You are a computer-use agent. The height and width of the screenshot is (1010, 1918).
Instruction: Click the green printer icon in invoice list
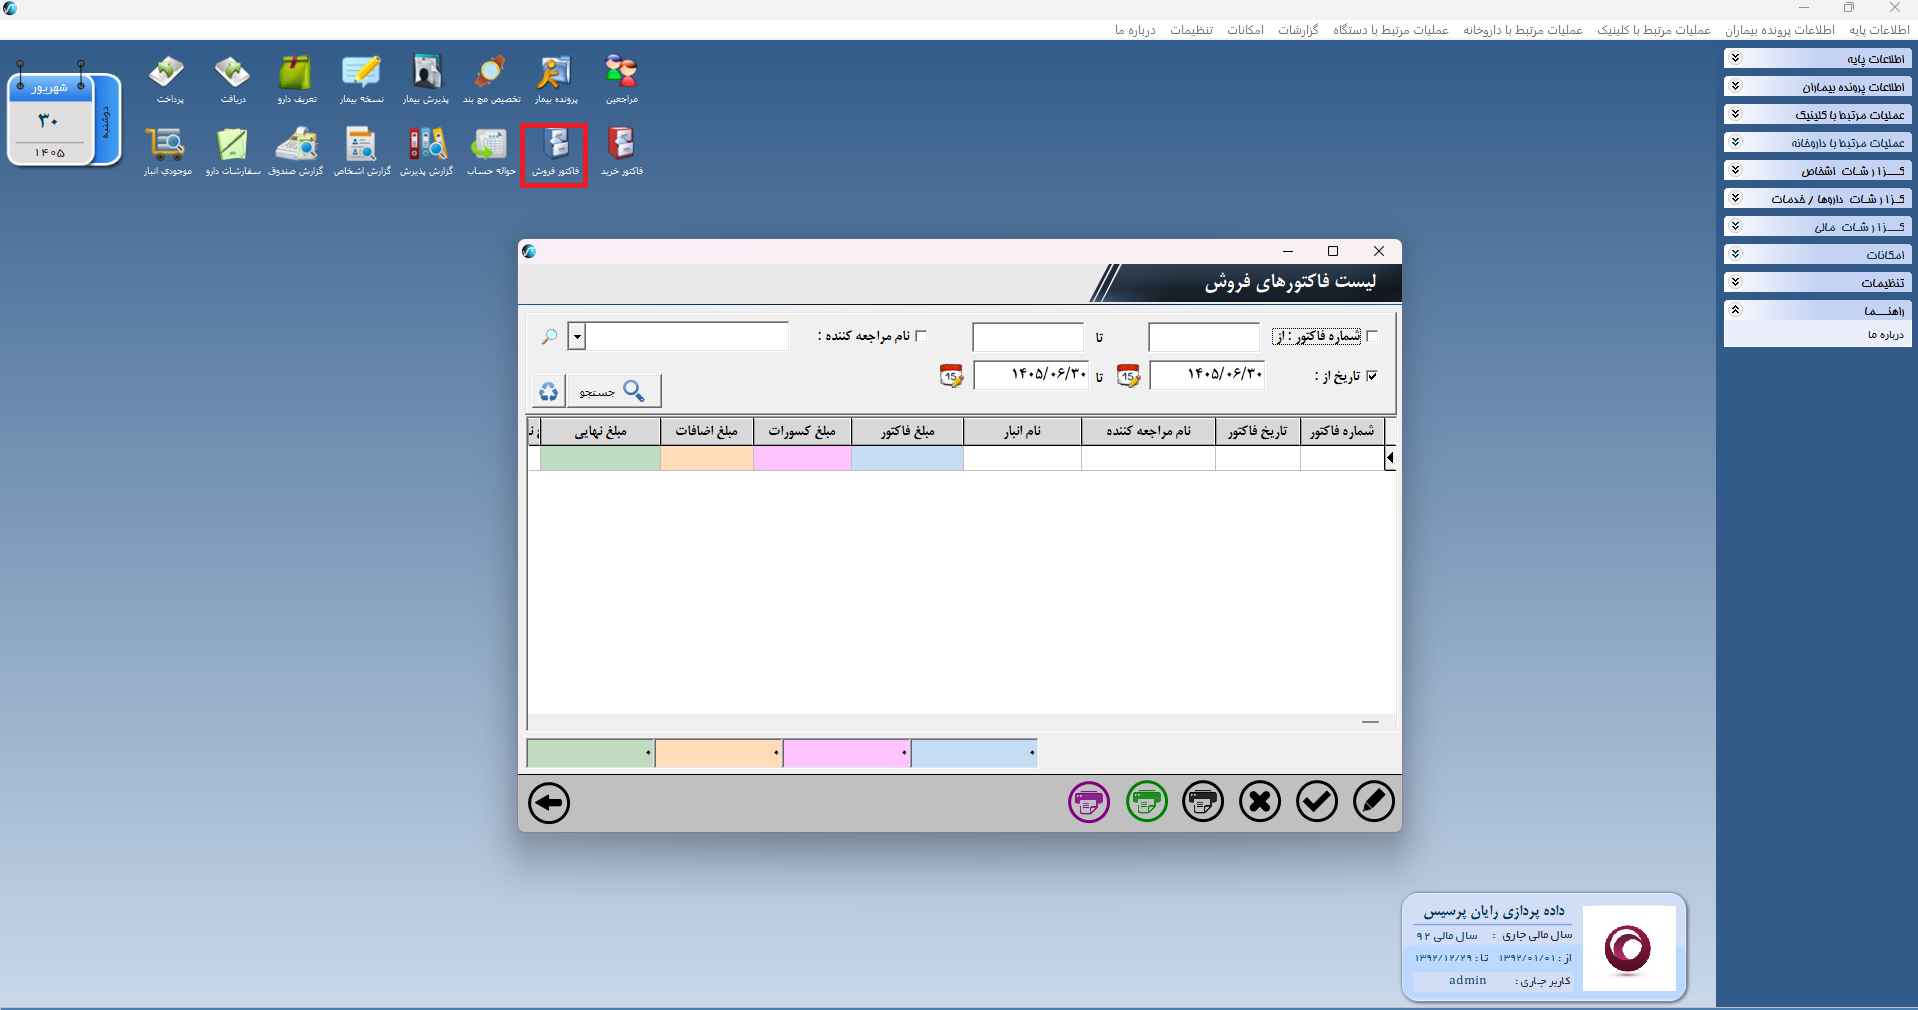click(1147, 802)
